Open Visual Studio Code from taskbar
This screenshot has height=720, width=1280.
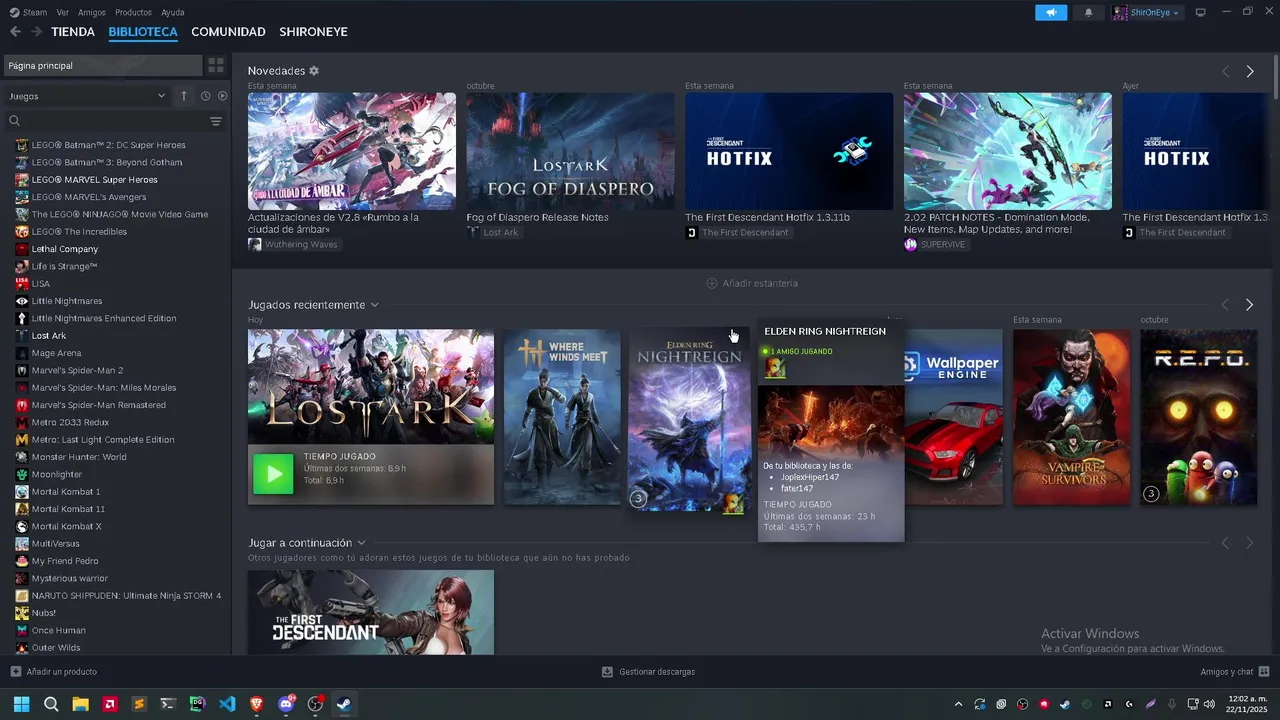[227, 704]
